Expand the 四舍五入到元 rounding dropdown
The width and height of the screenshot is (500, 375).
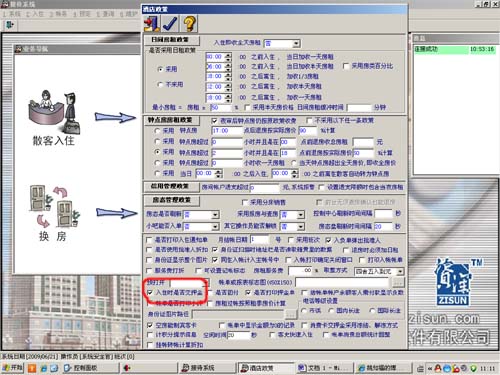[400, 271]
